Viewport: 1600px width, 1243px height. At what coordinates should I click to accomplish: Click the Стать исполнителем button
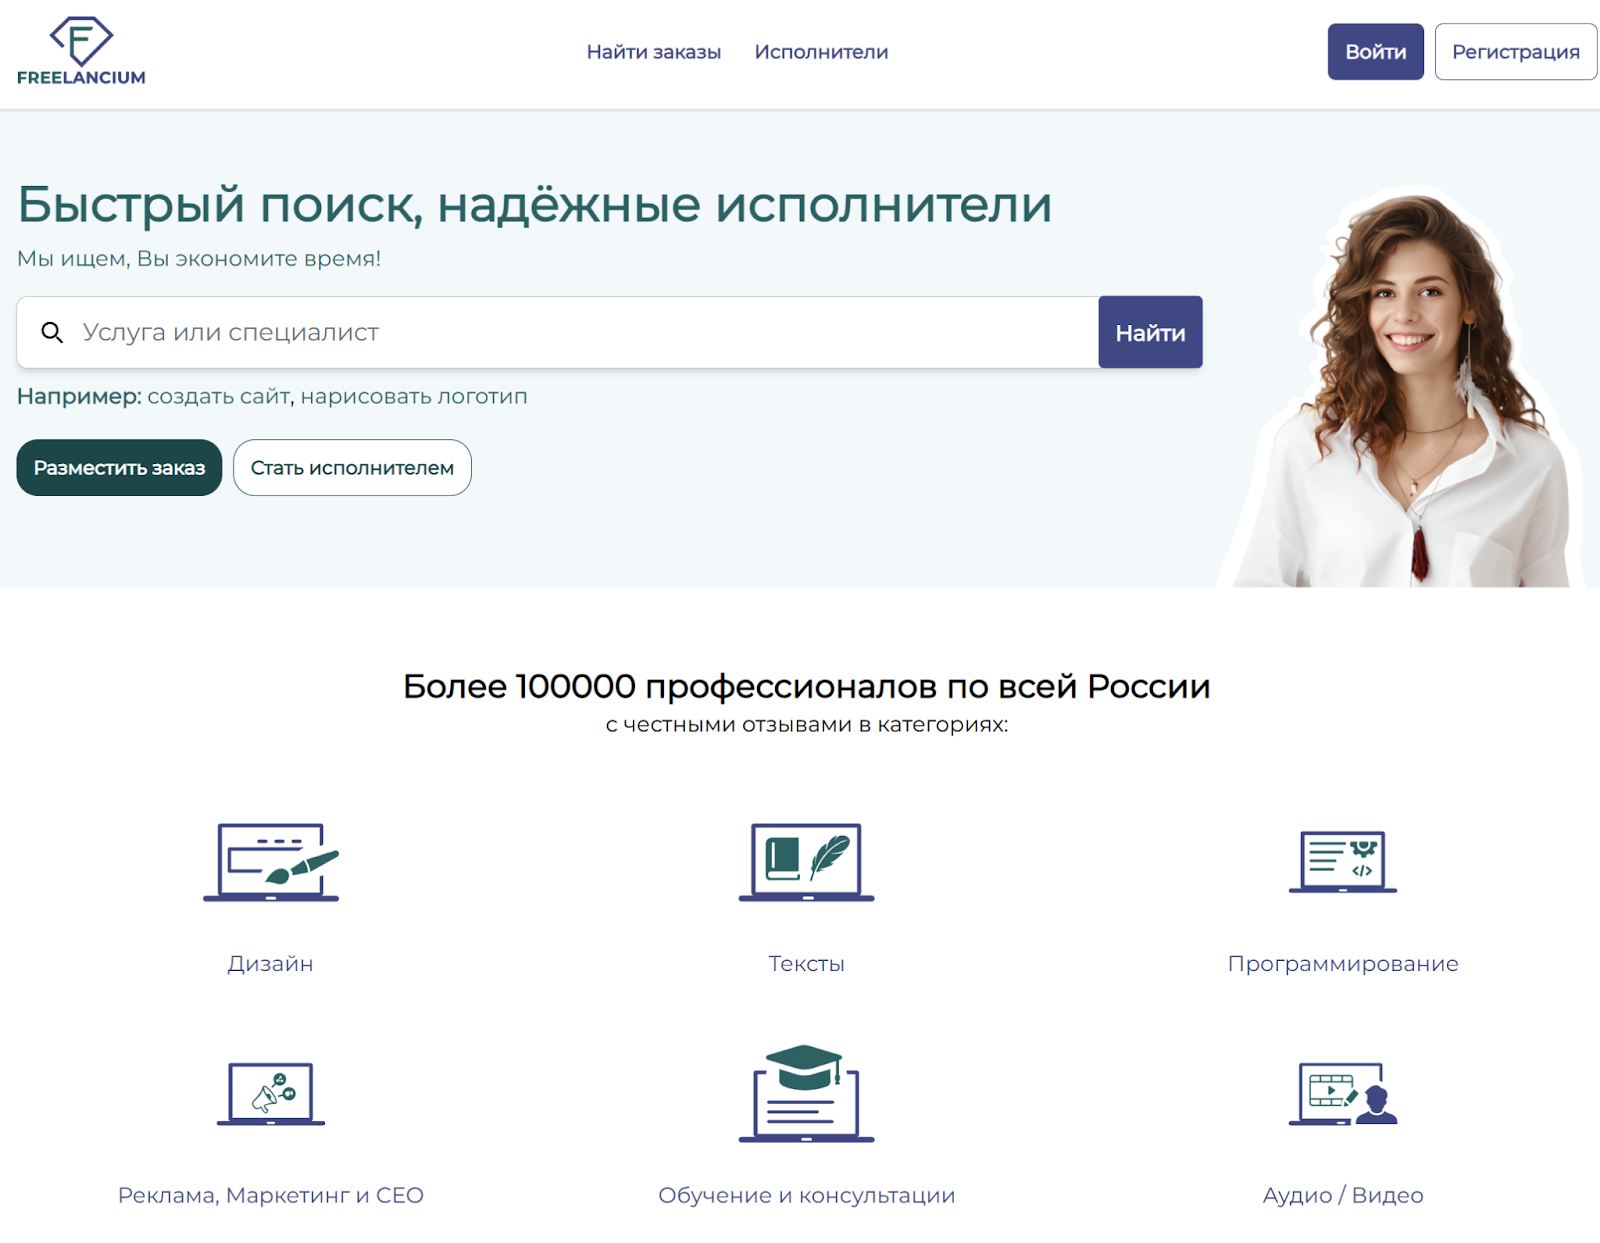[x=352, y=467]
